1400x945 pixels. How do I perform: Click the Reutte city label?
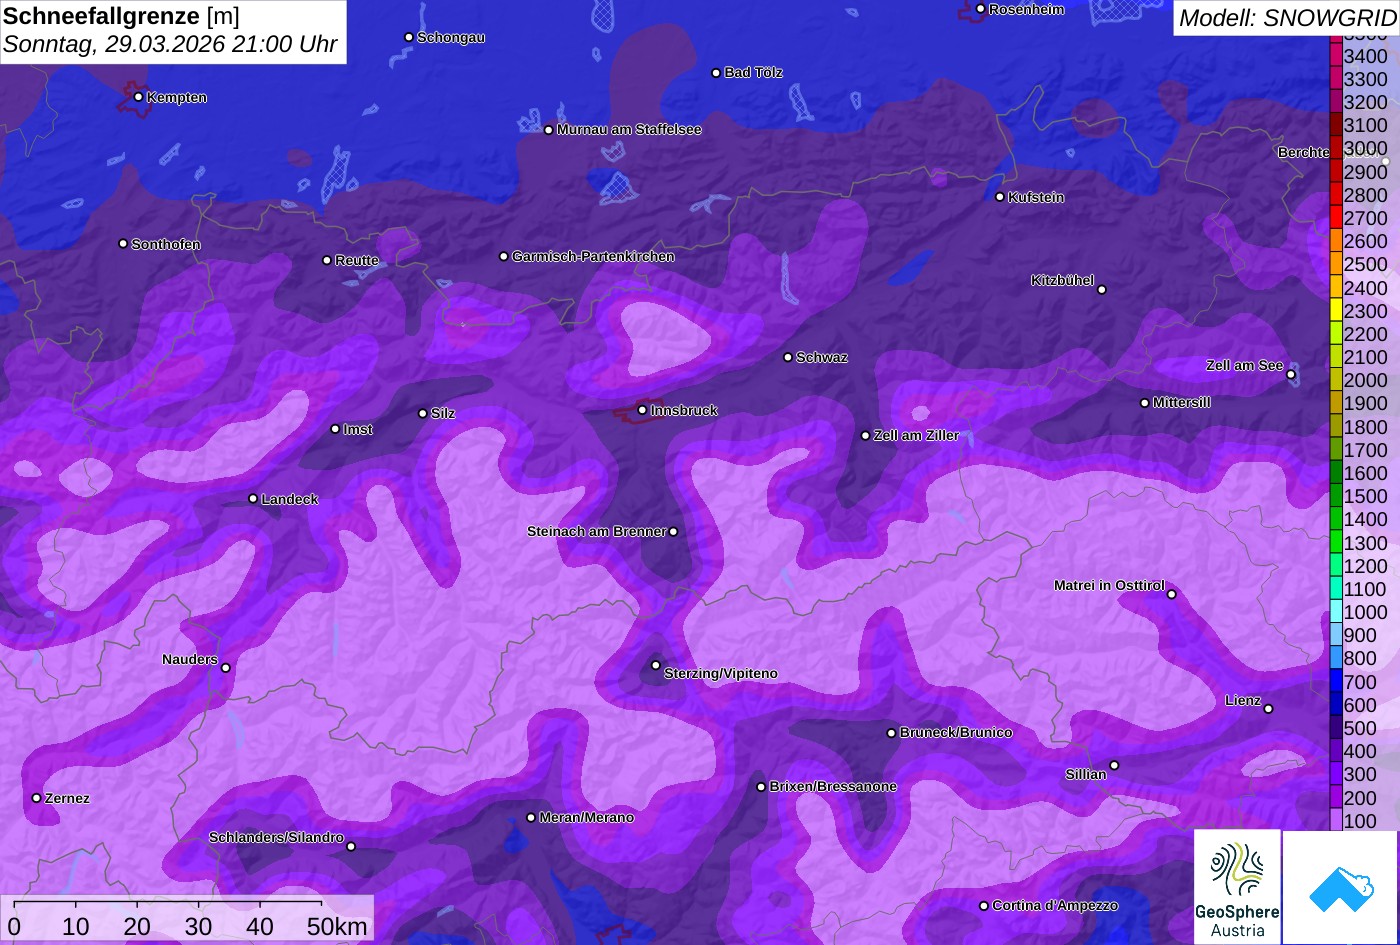pos(357,260)
